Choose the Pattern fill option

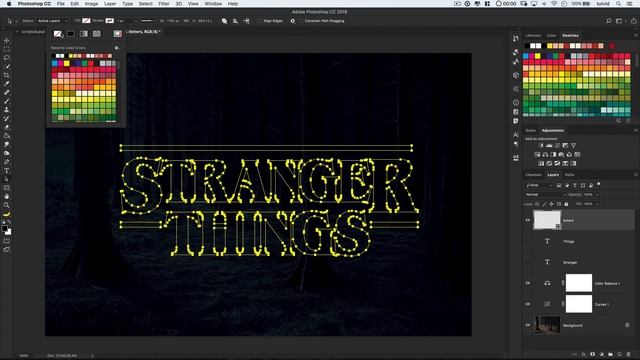[96, 34]
